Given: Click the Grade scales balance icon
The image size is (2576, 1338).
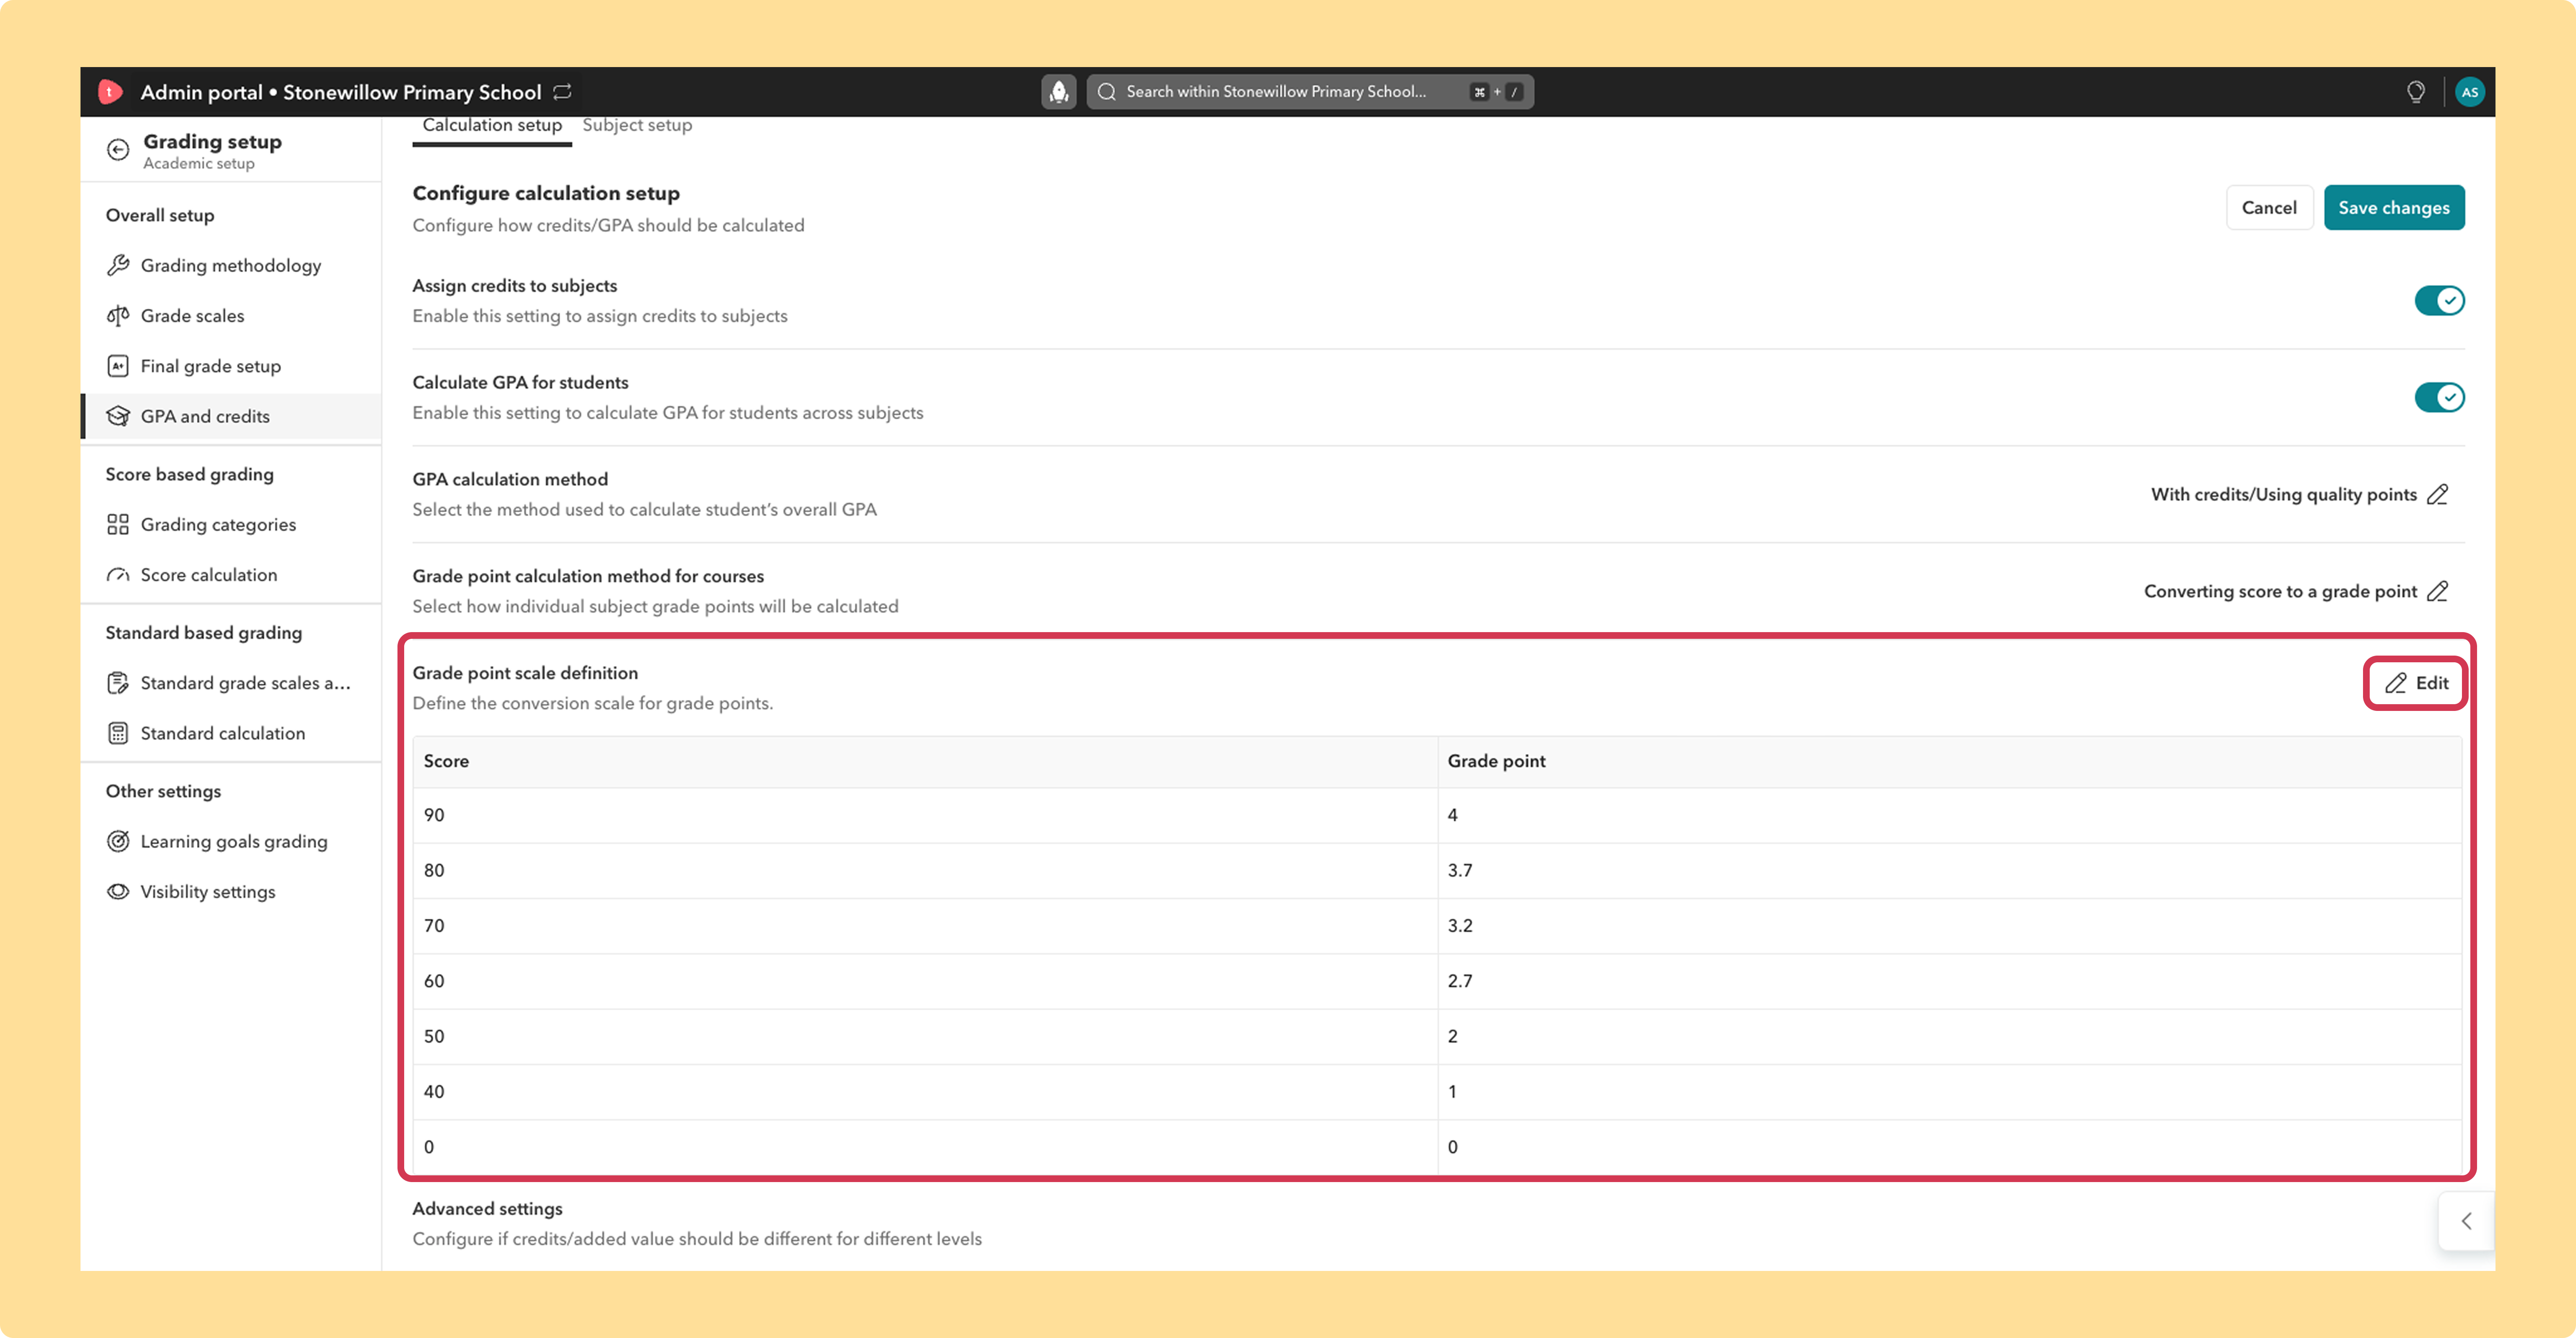Looking at the screenshot, I should (118, 316).
